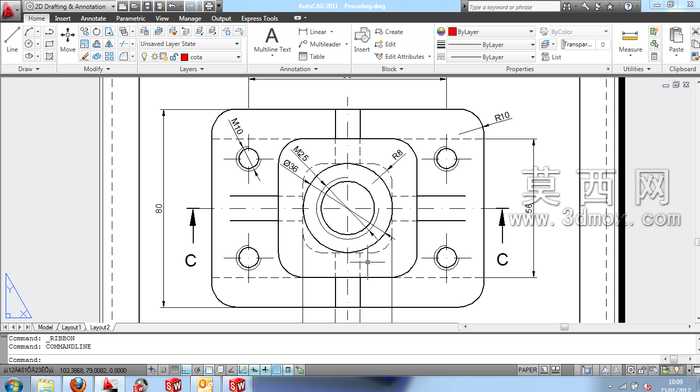Screen dimensions: 700x392
Task: Click the Transparency button
Action: point(577,44)
